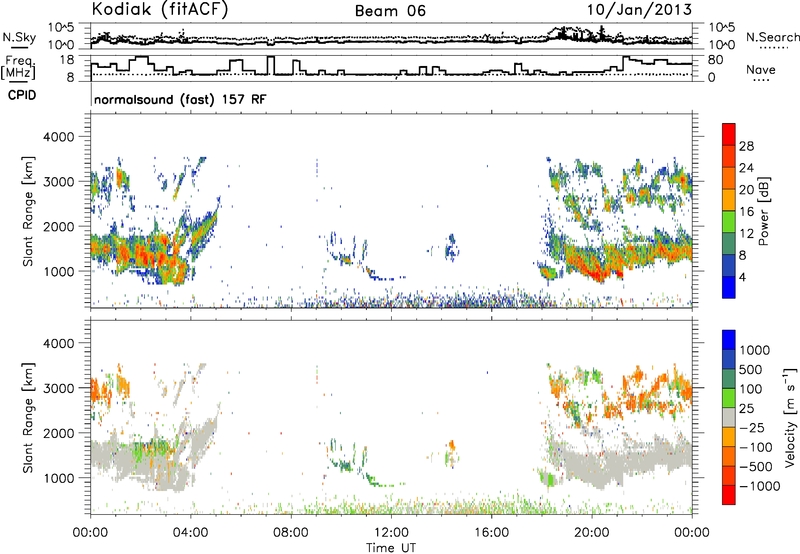Click the "Power [dB]" colorbar title

[764, 211]
